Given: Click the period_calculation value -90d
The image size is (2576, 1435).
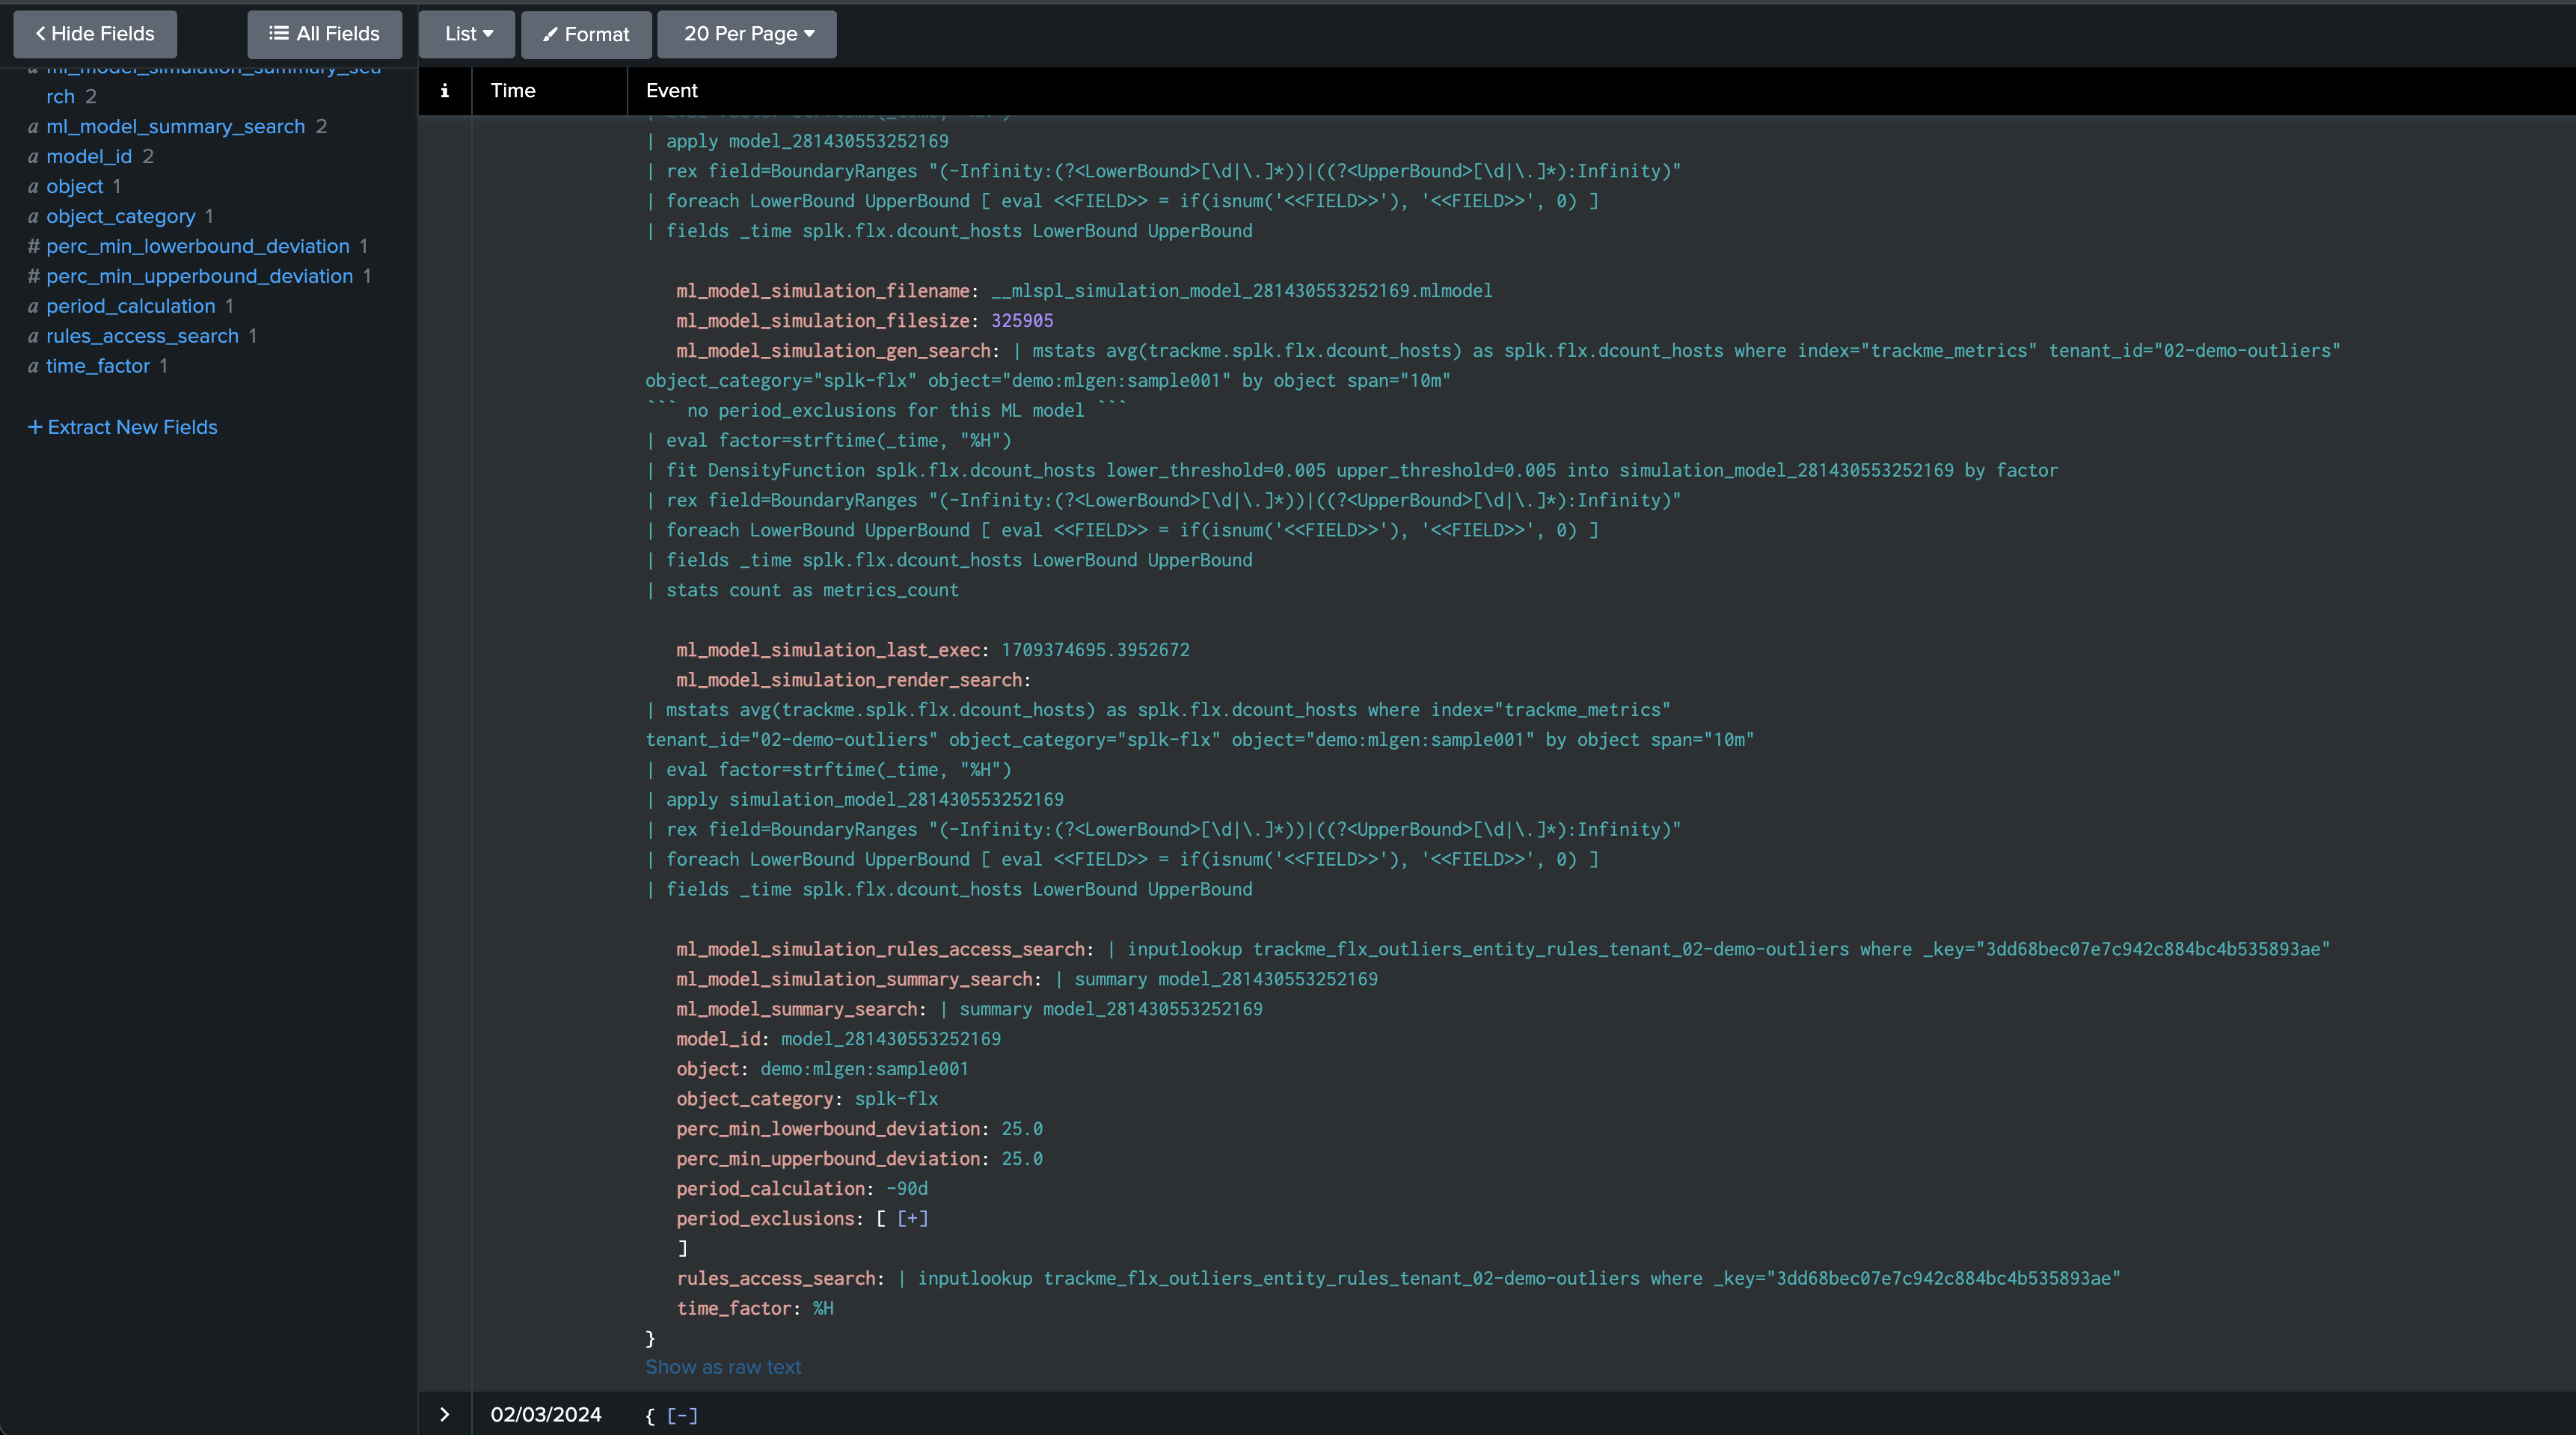Looking at the screenshot, I should [907, 1189].
